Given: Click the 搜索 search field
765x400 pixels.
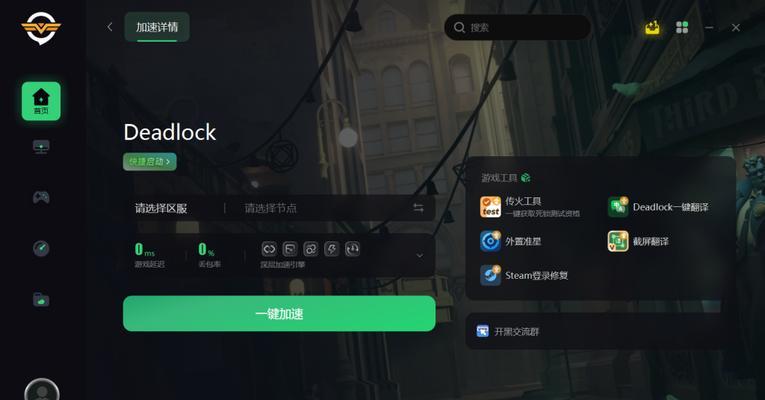Looking at the screenshot, I should pyautogui.click(x=517, y=27).
